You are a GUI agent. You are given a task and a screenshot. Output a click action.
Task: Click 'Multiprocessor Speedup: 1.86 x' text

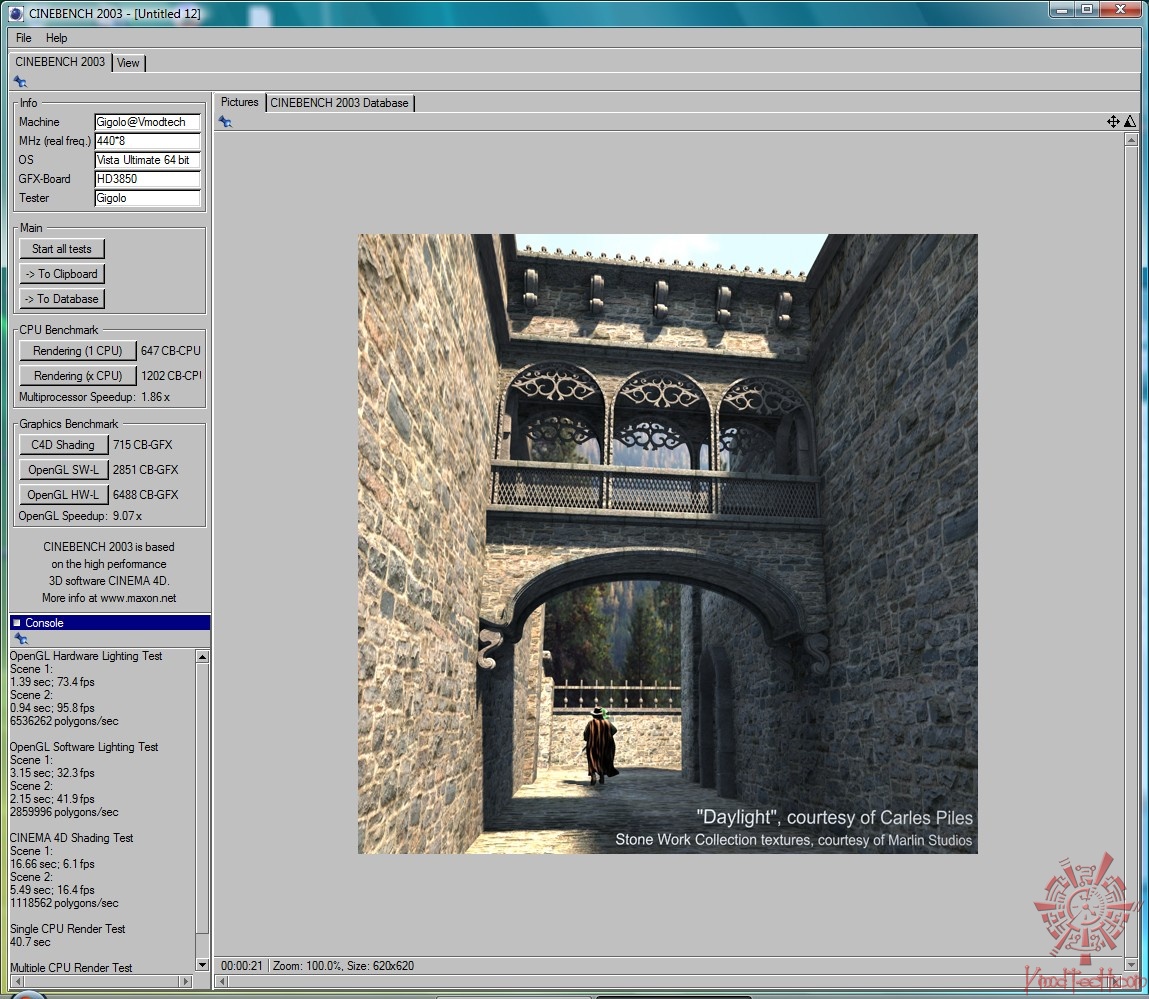point(95,397)
